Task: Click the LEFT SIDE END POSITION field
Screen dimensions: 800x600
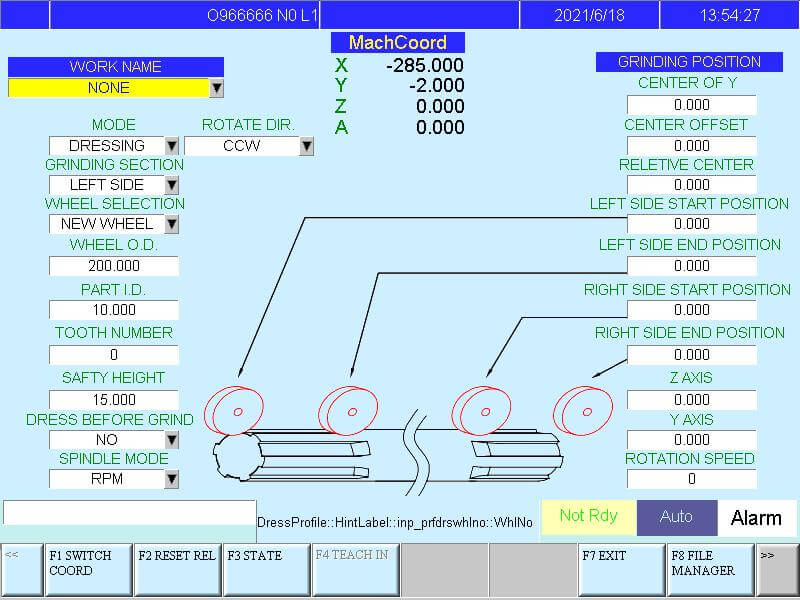Action: click(692, 266)
